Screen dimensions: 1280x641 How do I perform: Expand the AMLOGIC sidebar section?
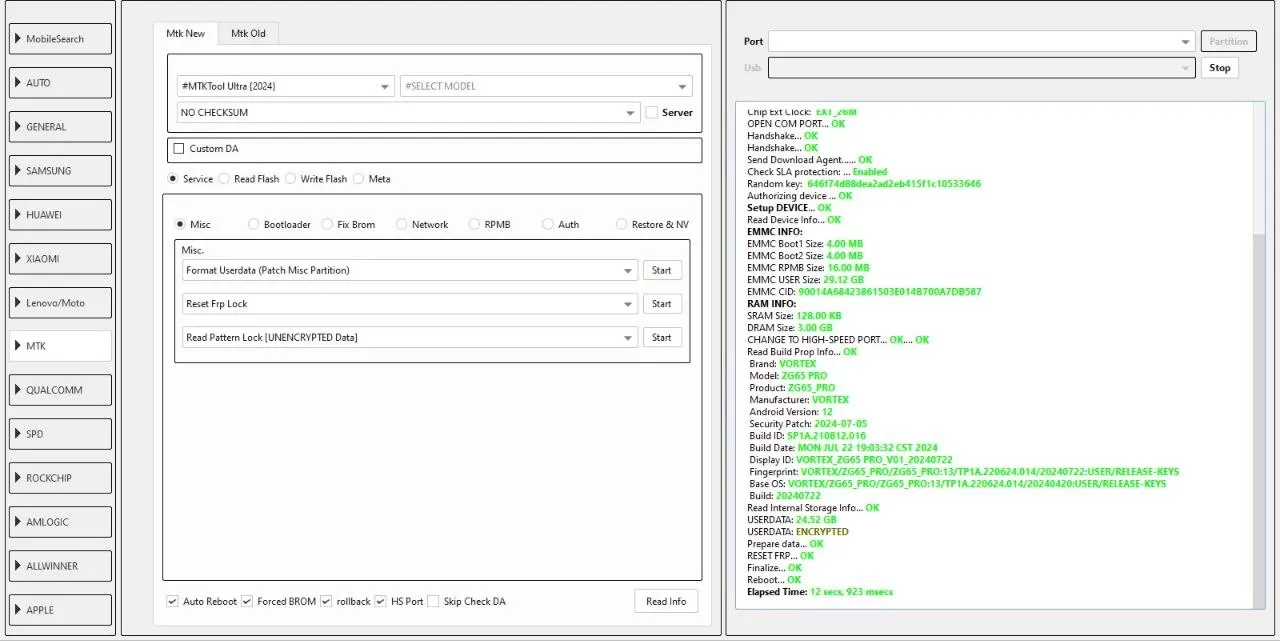(x=60, y=522)
